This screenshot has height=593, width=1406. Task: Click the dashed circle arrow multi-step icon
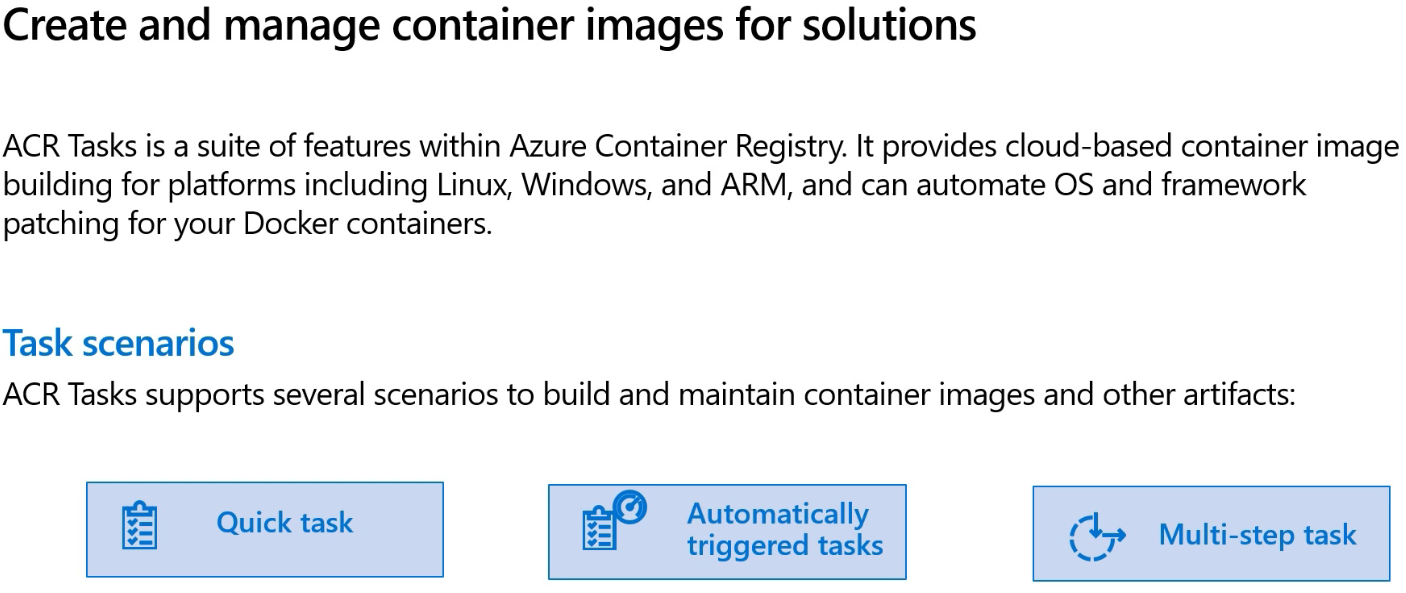click(1096, 536)
